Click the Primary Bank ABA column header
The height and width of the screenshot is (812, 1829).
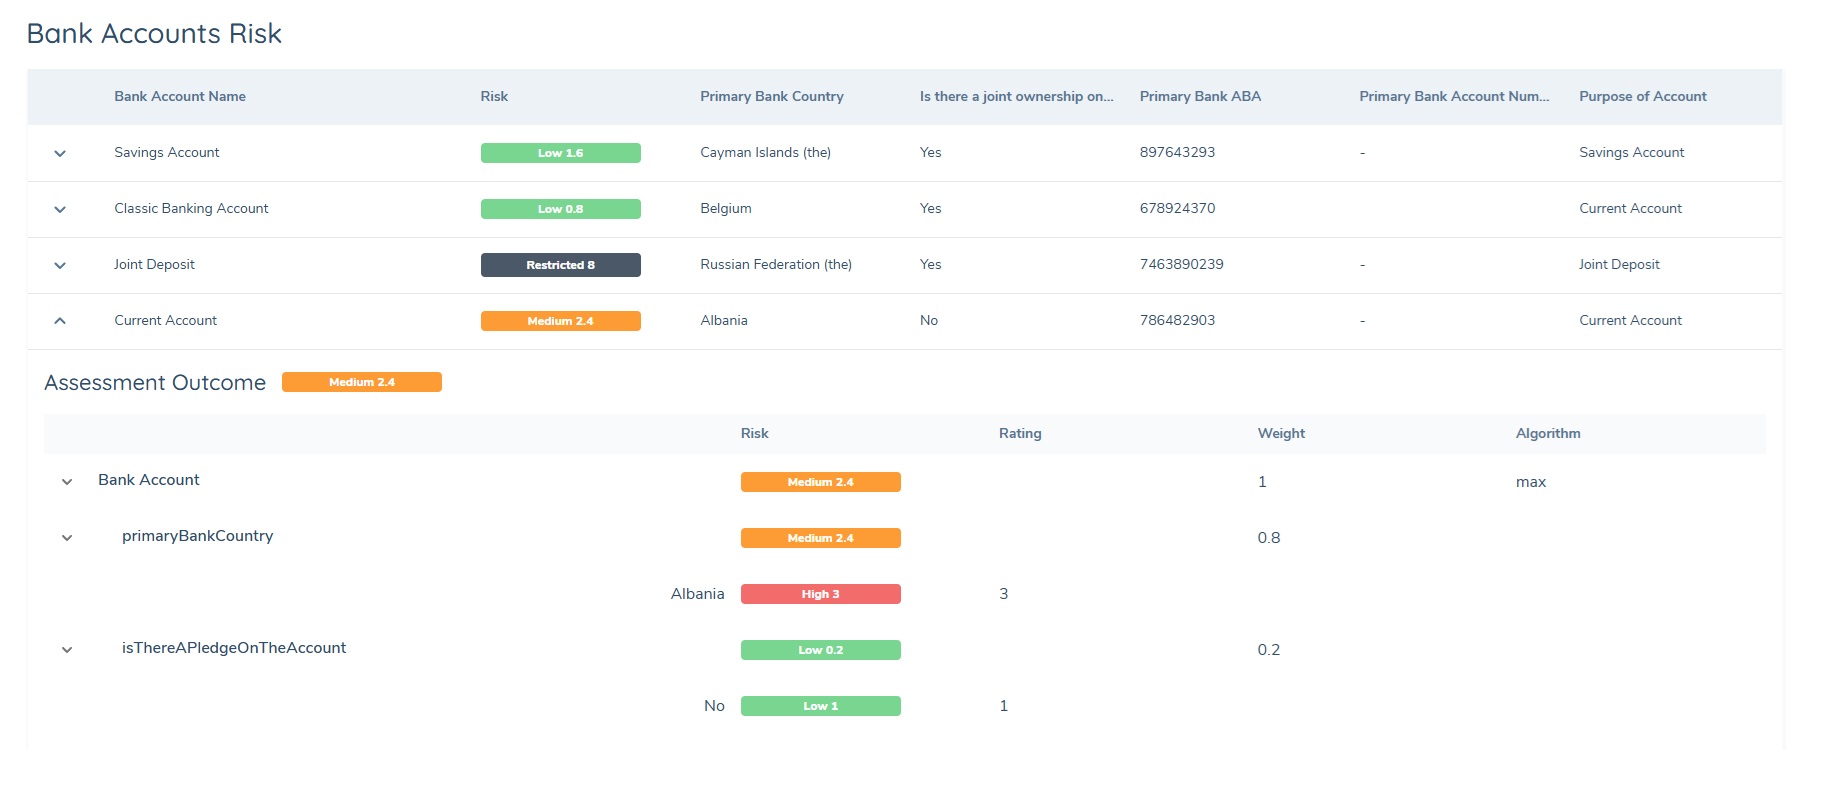coord(1200,97)
